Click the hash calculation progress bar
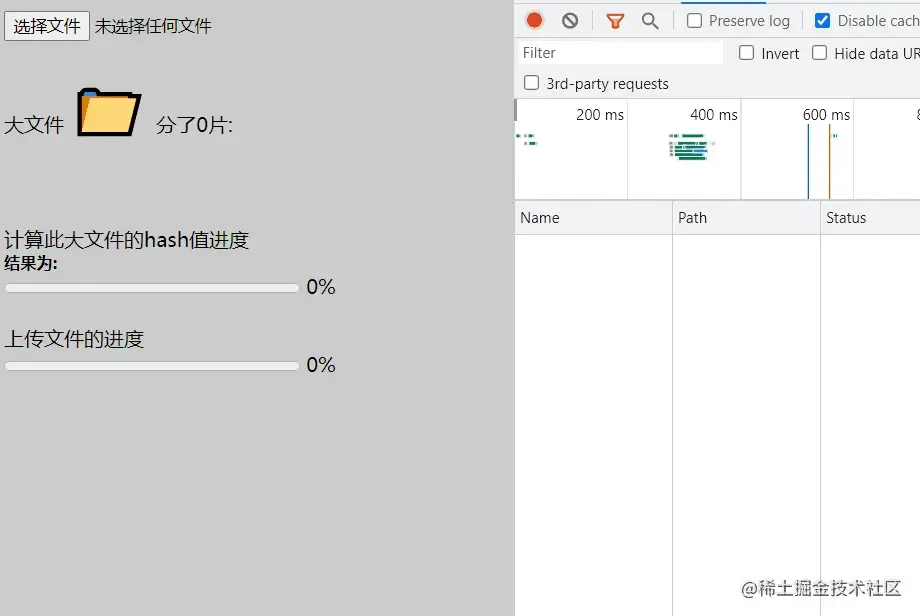Screen dimensions: 920x616 coord(152,288)
